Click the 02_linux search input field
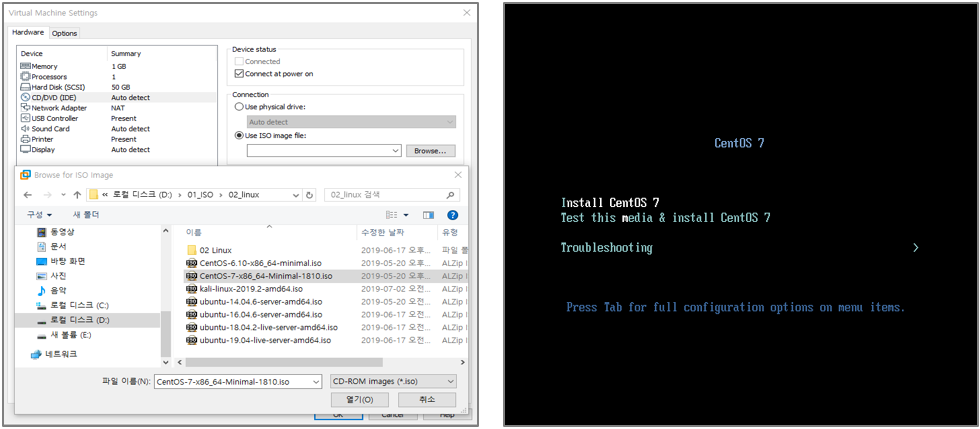Viewport: 980px width, 429px height. click(x=384, y=194)
